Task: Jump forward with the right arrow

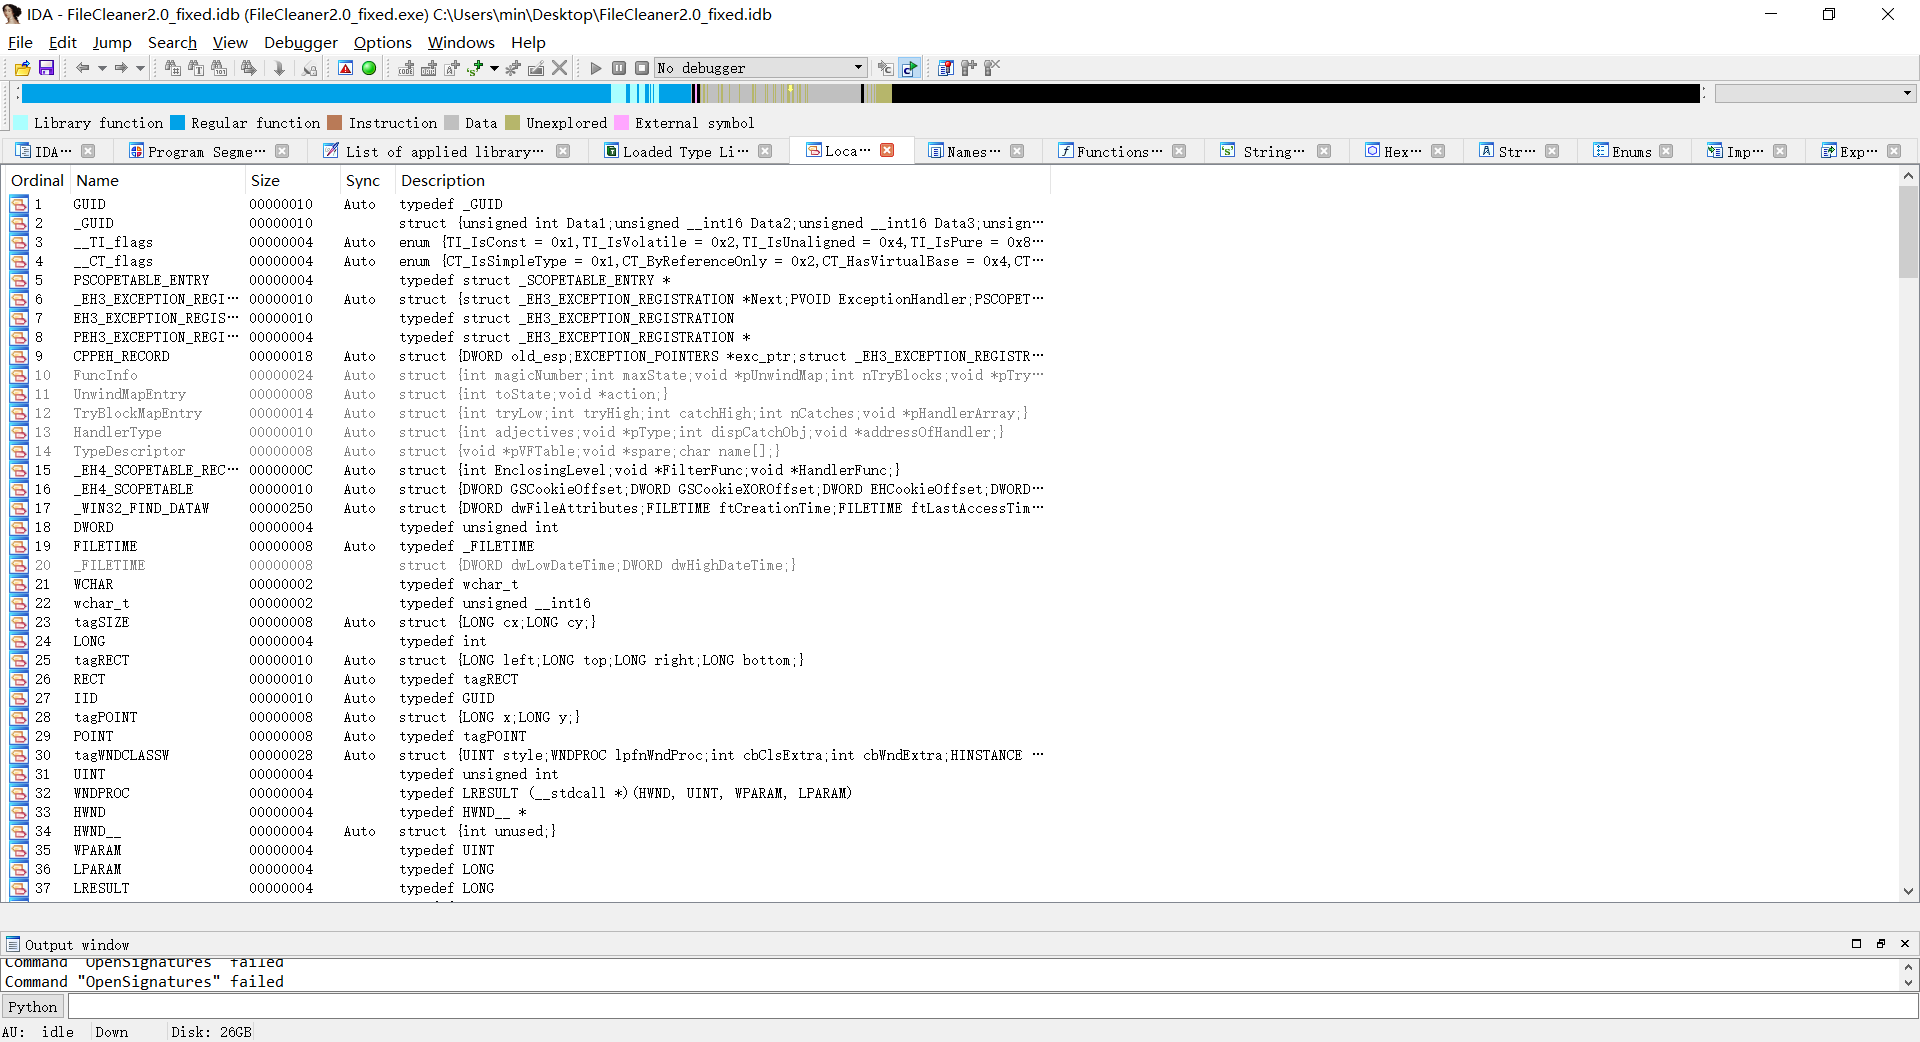Action: click(x=121, y=68)
